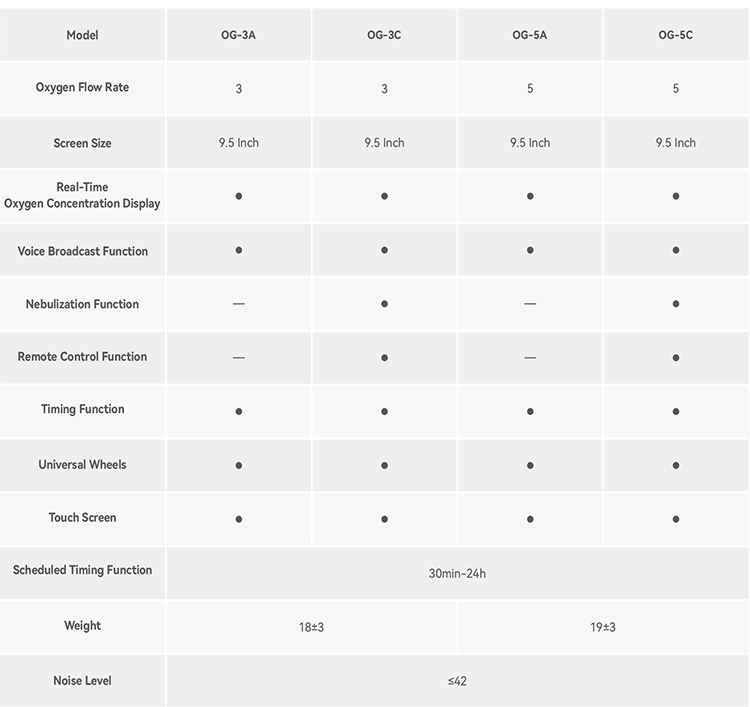The image size is (750, 707).
Task: Click the Noise Level row label
Action: [82, 681]
